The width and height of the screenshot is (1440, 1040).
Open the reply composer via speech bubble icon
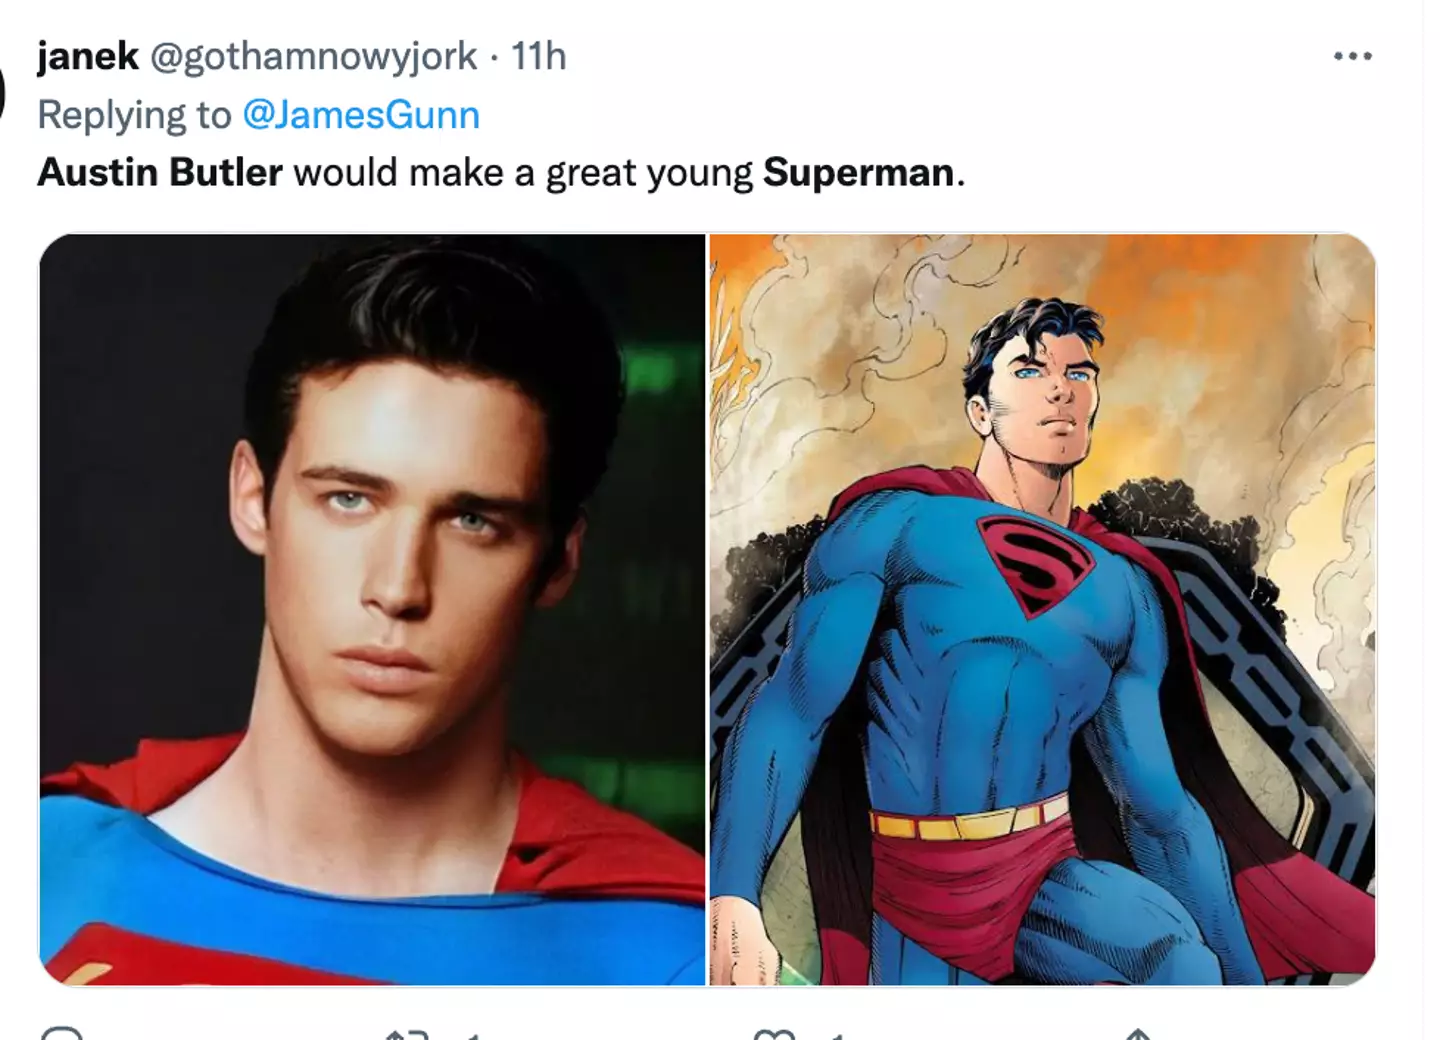coord(63,1035)
